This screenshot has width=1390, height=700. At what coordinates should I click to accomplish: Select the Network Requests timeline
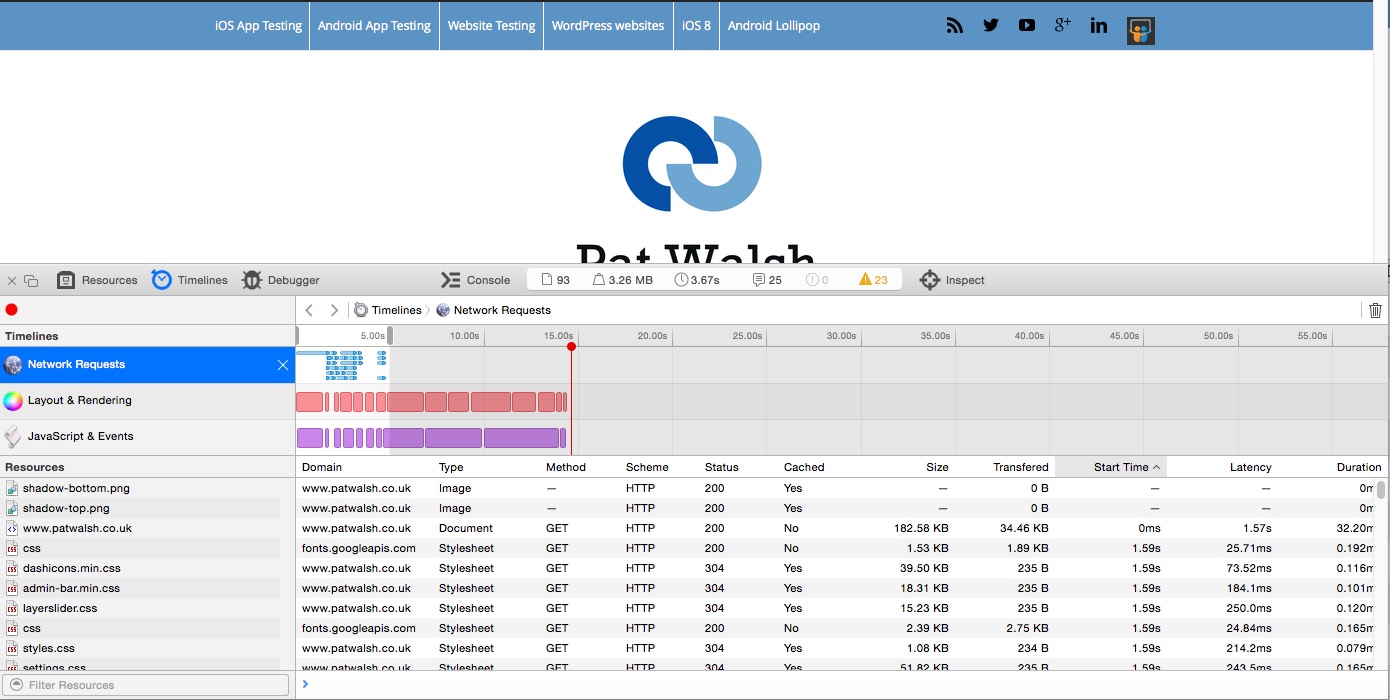tap(148, 365)
